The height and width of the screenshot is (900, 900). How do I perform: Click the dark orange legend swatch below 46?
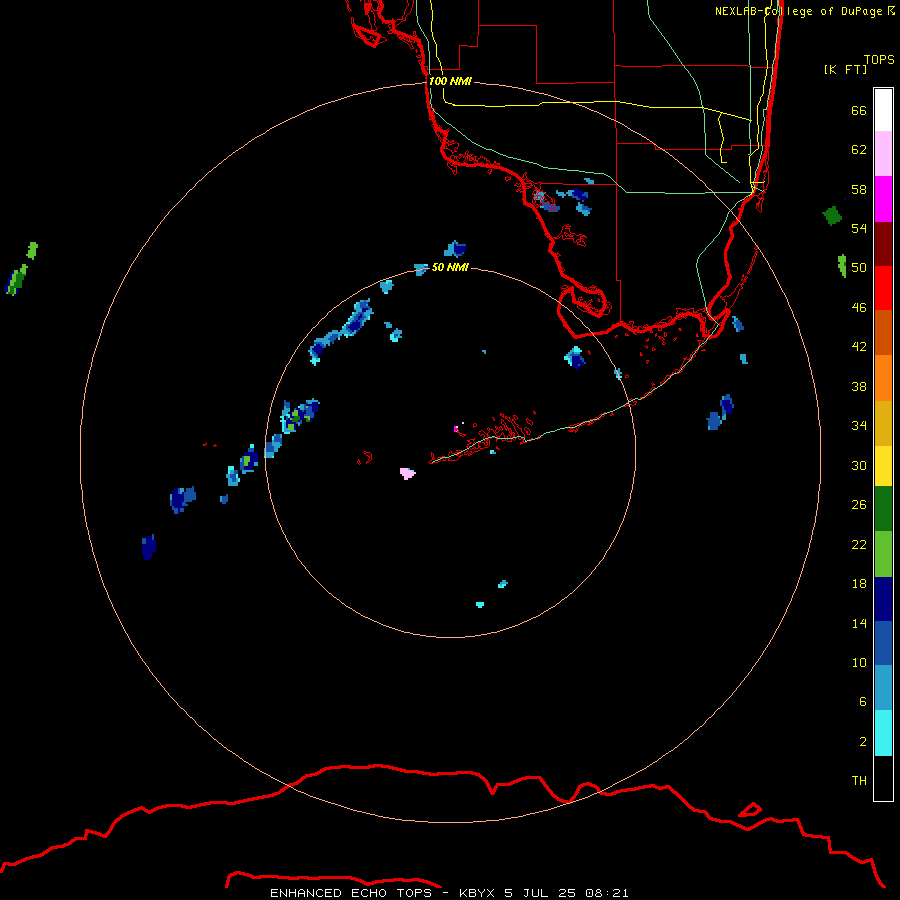(883, 333)
